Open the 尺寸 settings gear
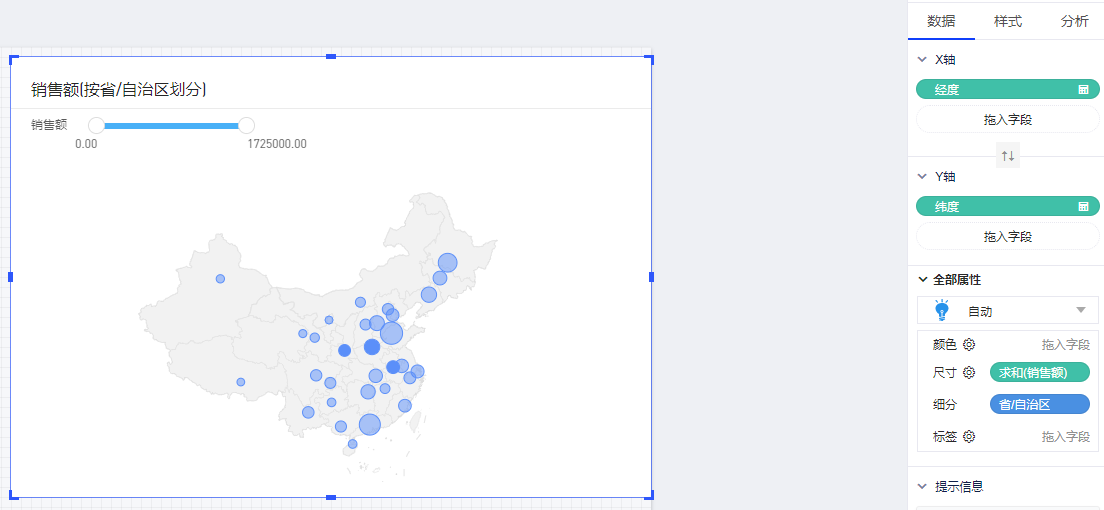This screenshot has width=1104, height=510. [968, 373]
